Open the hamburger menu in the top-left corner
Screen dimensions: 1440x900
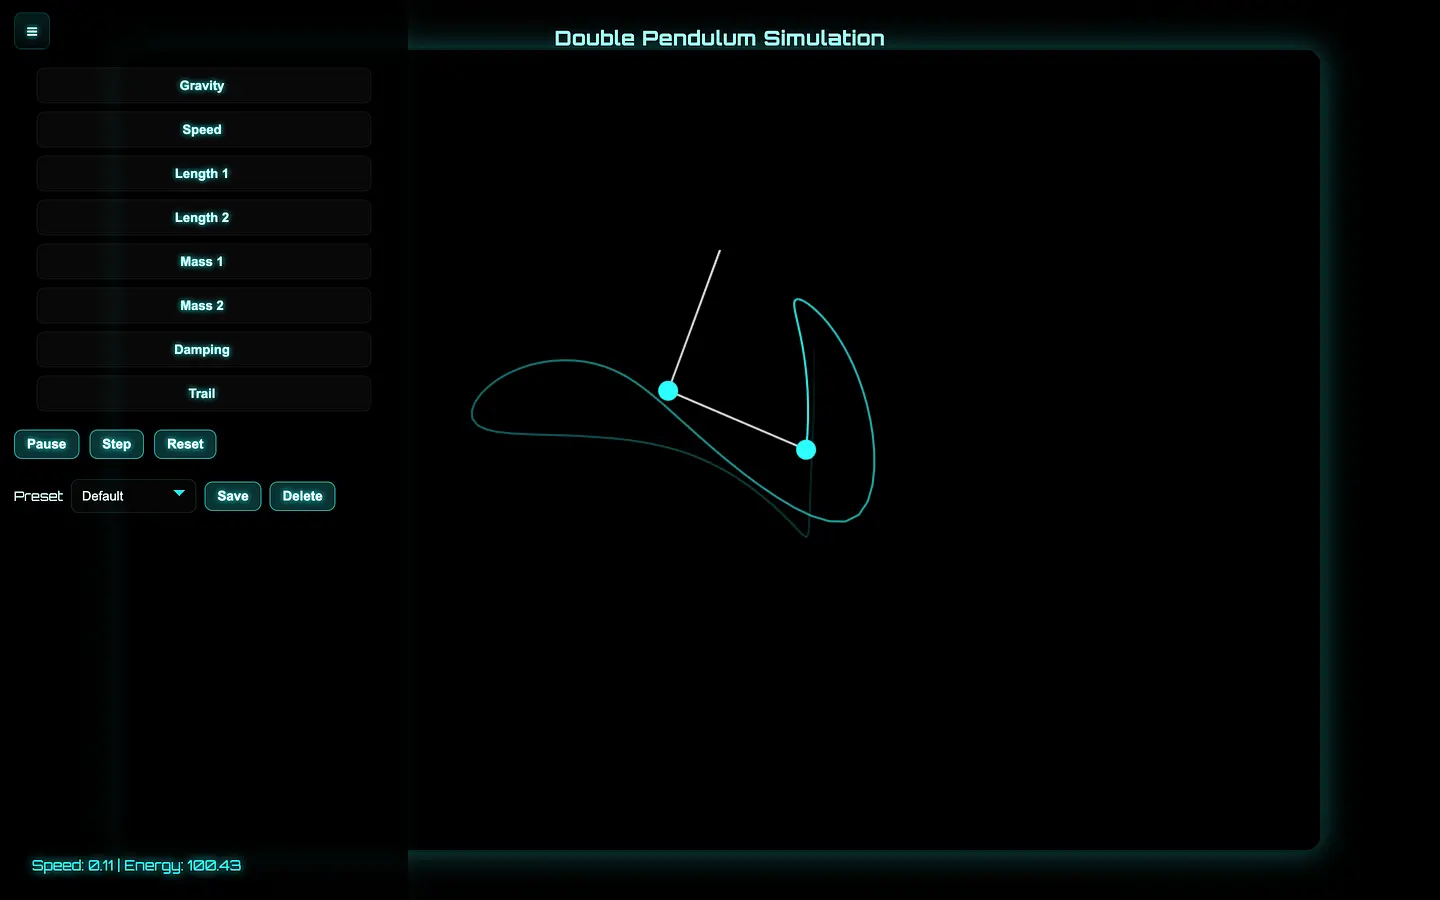(x=31, y=30)
